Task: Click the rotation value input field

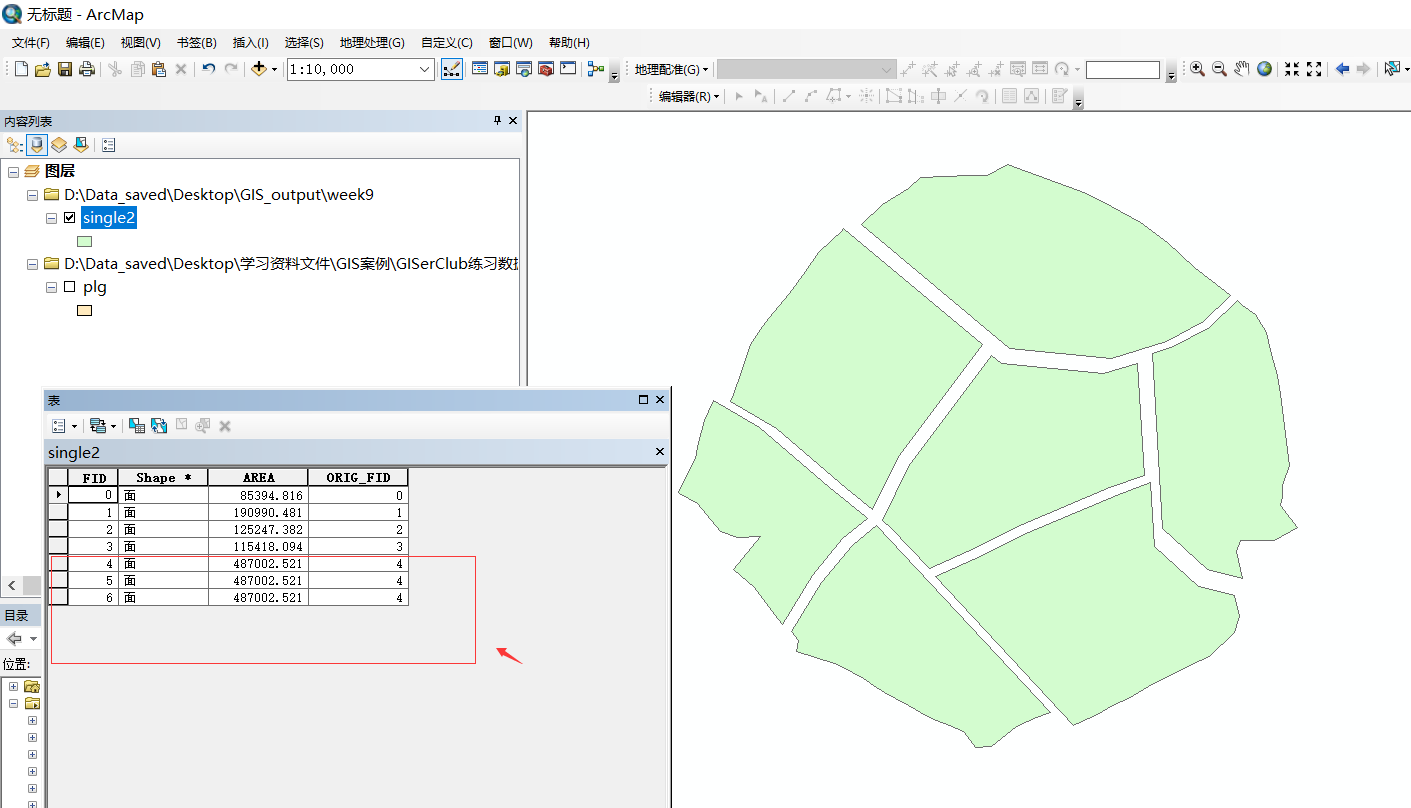Action: 1123,70
